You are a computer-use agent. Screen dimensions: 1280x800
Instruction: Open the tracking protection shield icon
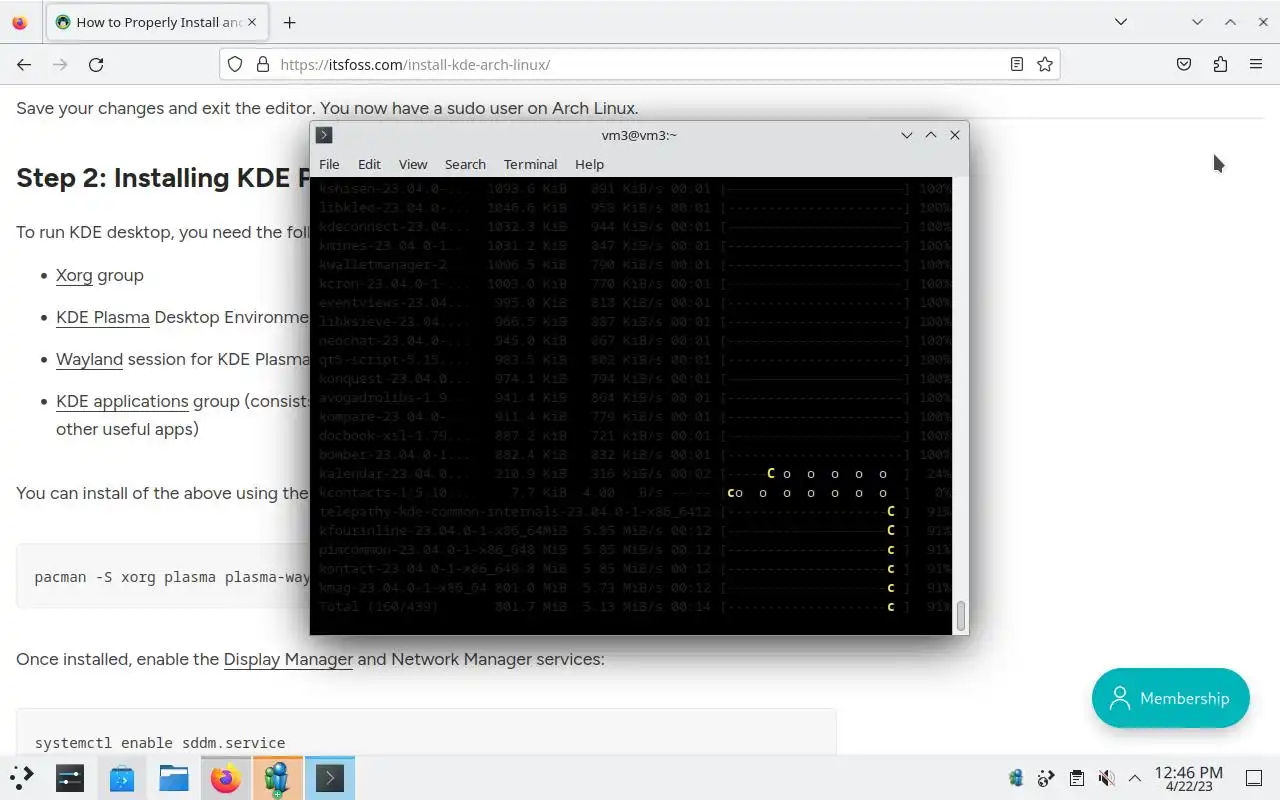pyautogui.click(x=235, y=64)
